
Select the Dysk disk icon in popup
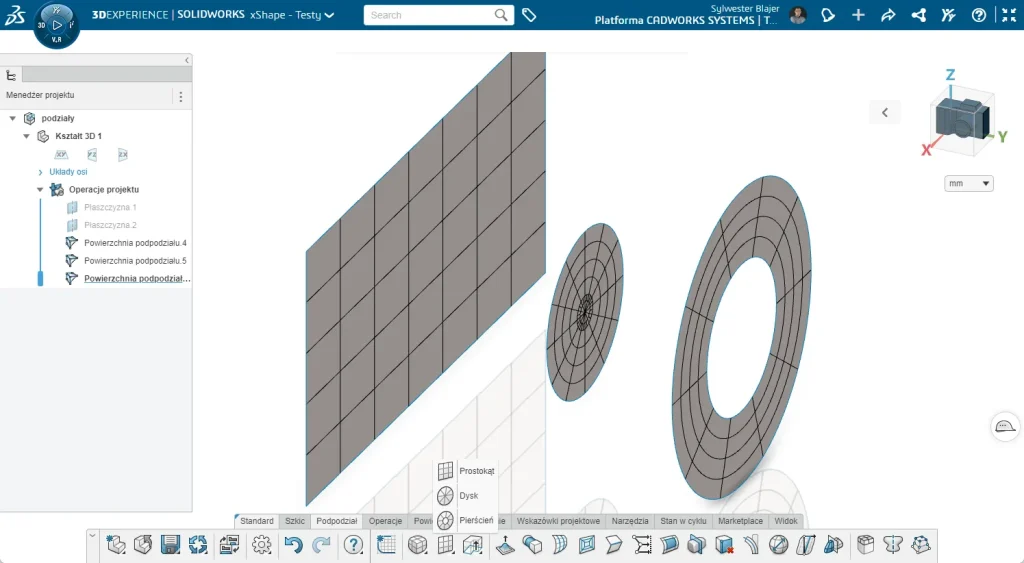445,496
